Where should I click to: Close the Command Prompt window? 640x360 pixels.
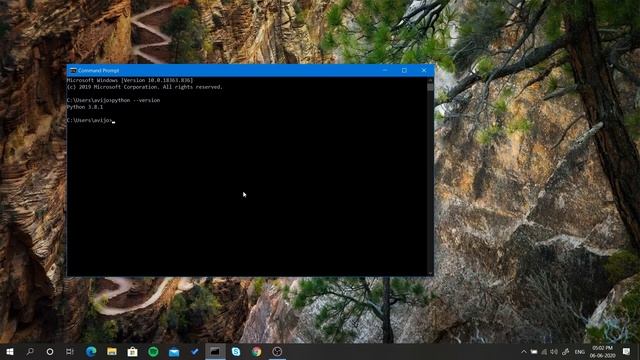click(424, 70)
